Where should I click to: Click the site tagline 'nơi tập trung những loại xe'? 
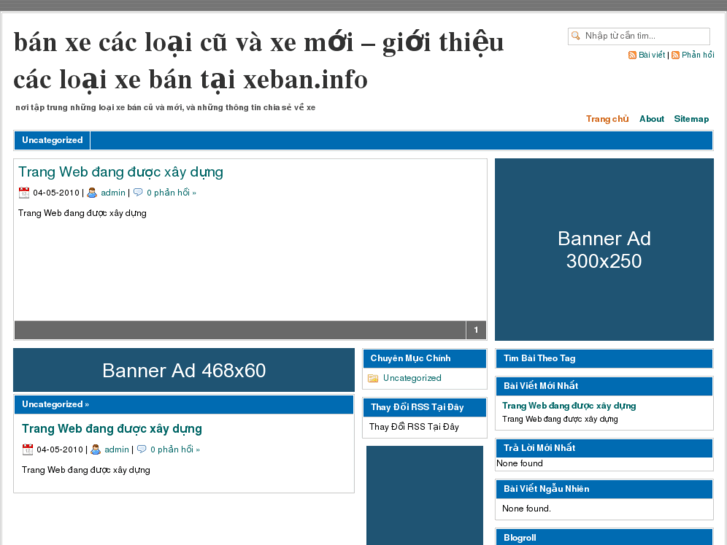[x=166, y=108]
